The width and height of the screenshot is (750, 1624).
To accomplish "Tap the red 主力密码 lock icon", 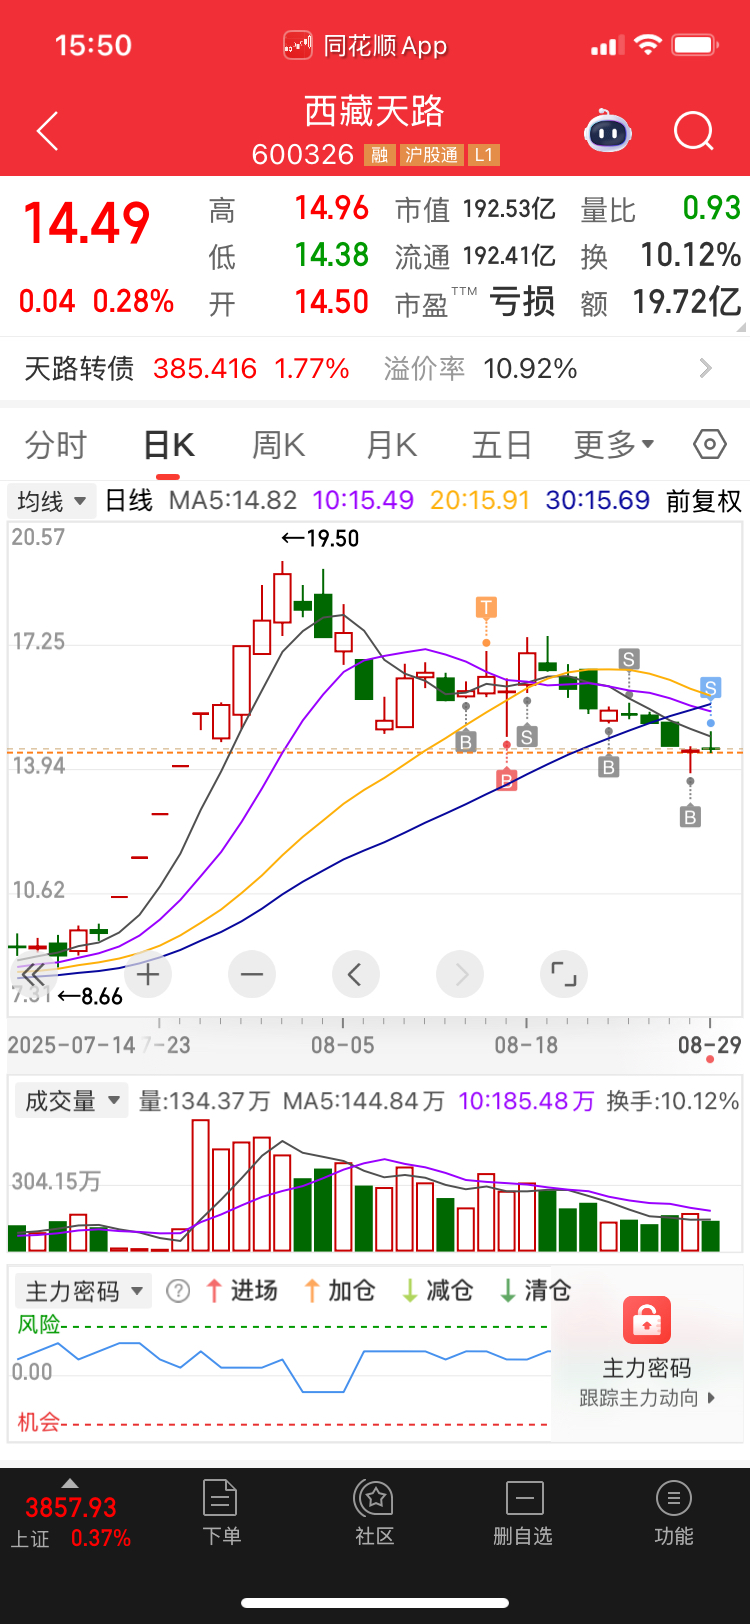I will tap(647, 1320).
